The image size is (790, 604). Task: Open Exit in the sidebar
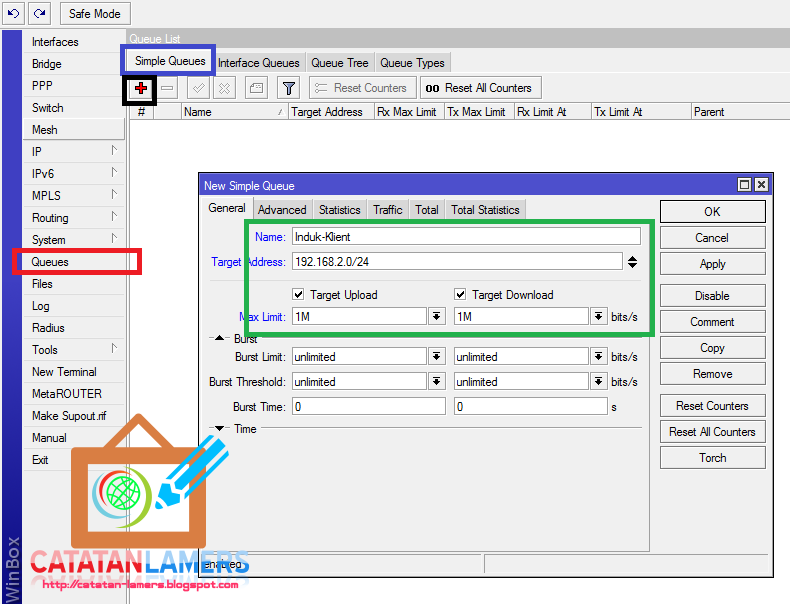pyautogui.click(x=74, y=460)
